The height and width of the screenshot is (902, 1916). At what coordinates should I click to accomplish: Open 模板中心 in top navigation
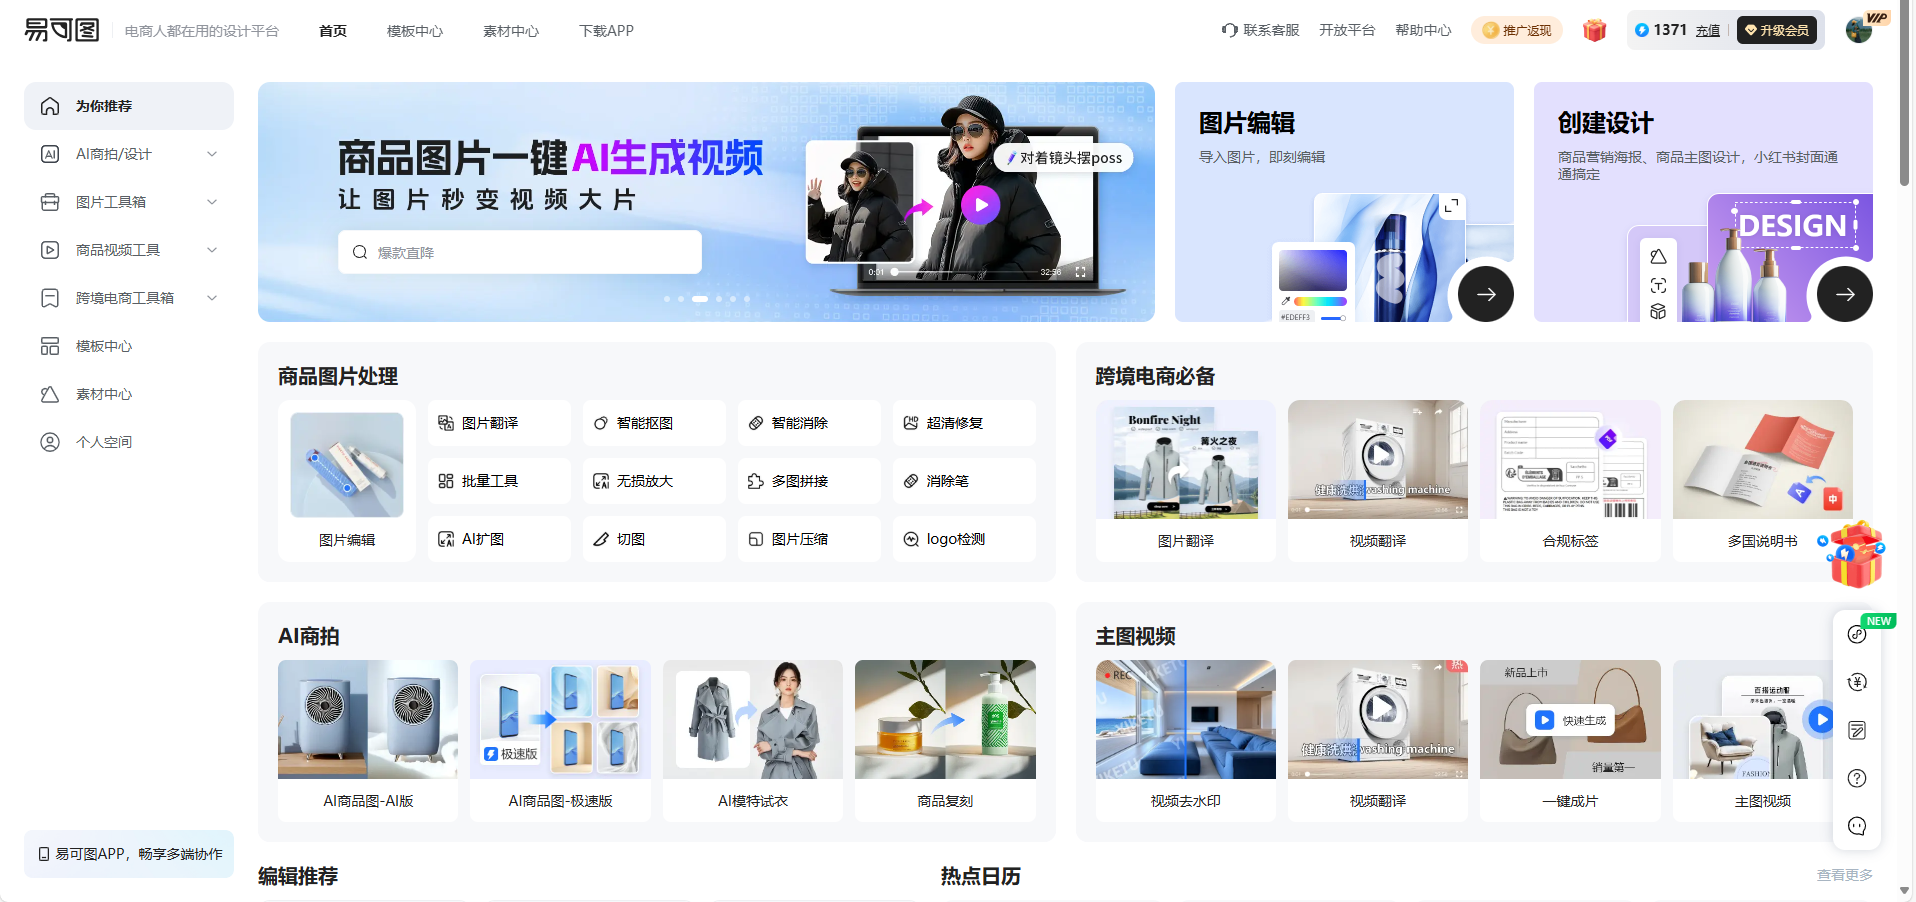[x=415, y=31]
